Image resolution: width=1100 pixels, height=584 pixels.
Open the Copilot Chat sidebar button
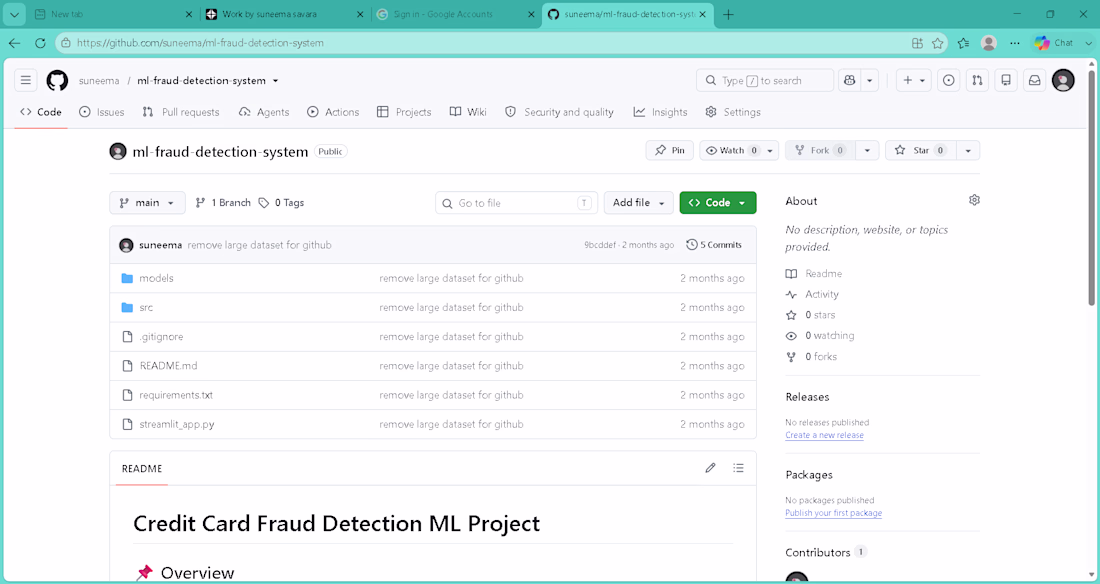click(1054, 43)
